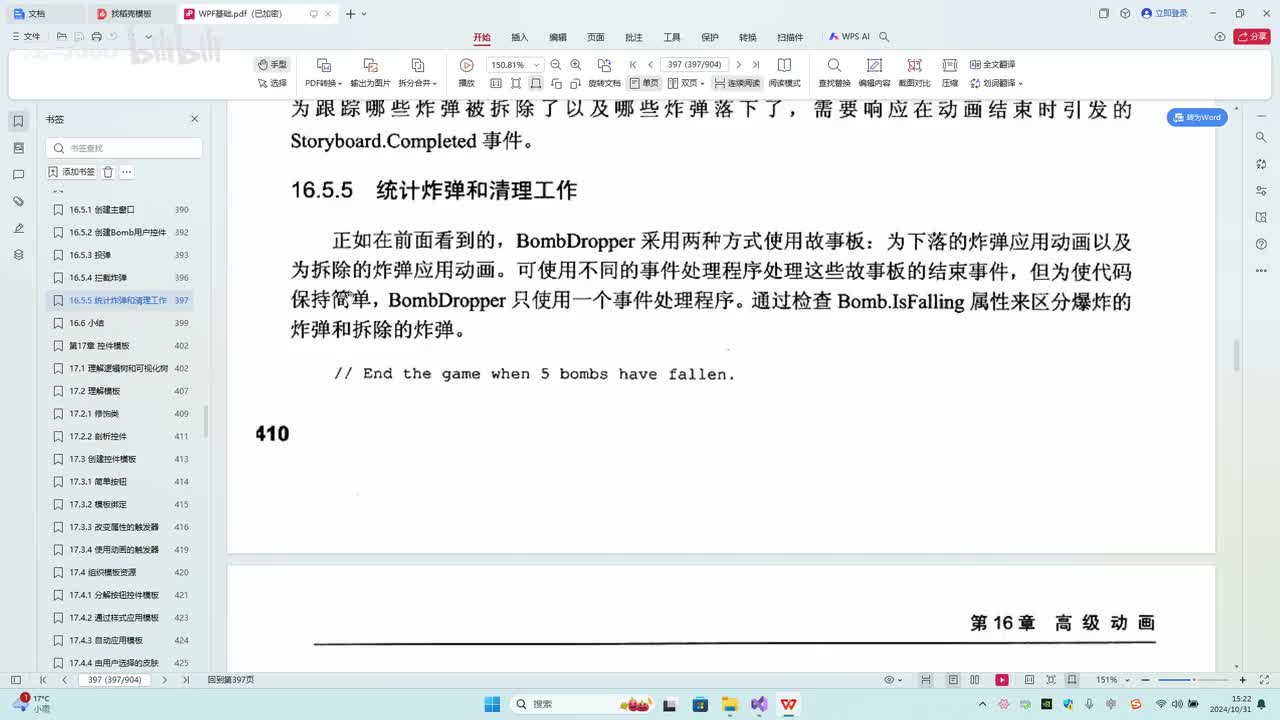Screen dimensions: 1280x720
Task: Select bookmark 16.5.4 拦截炸弹
Action: 119,278
